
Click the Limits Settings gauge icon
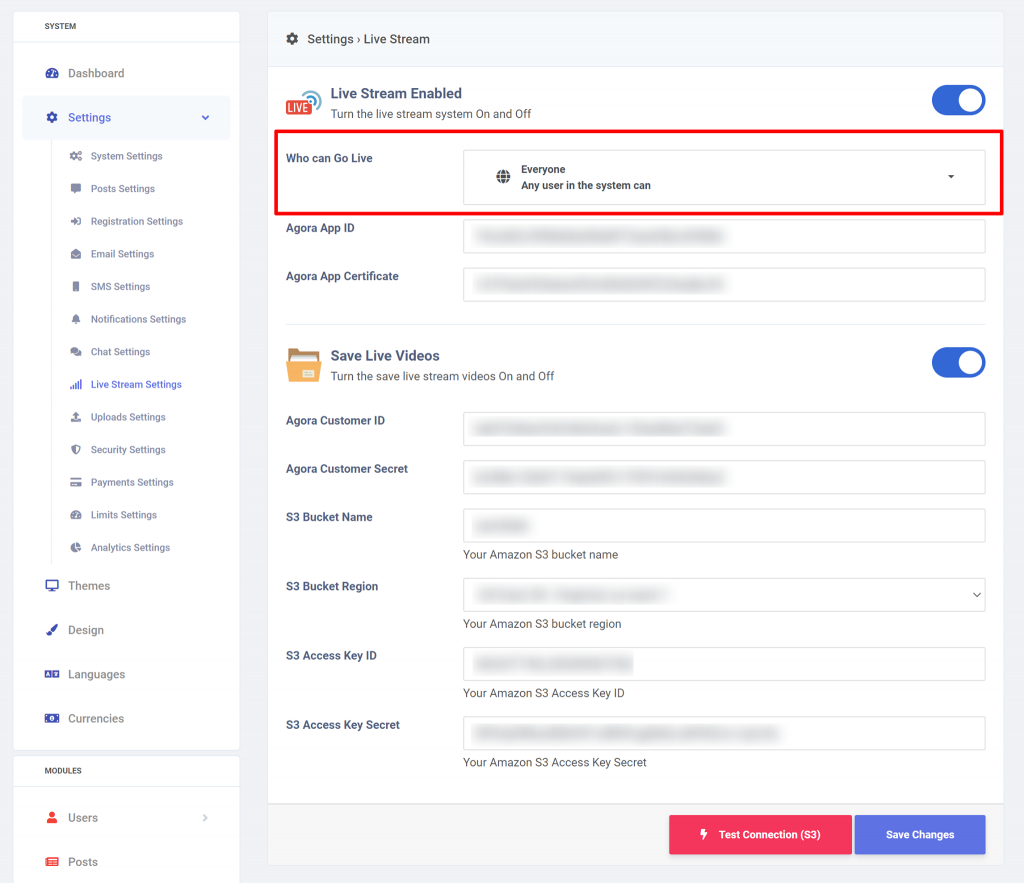pos(76,515)
